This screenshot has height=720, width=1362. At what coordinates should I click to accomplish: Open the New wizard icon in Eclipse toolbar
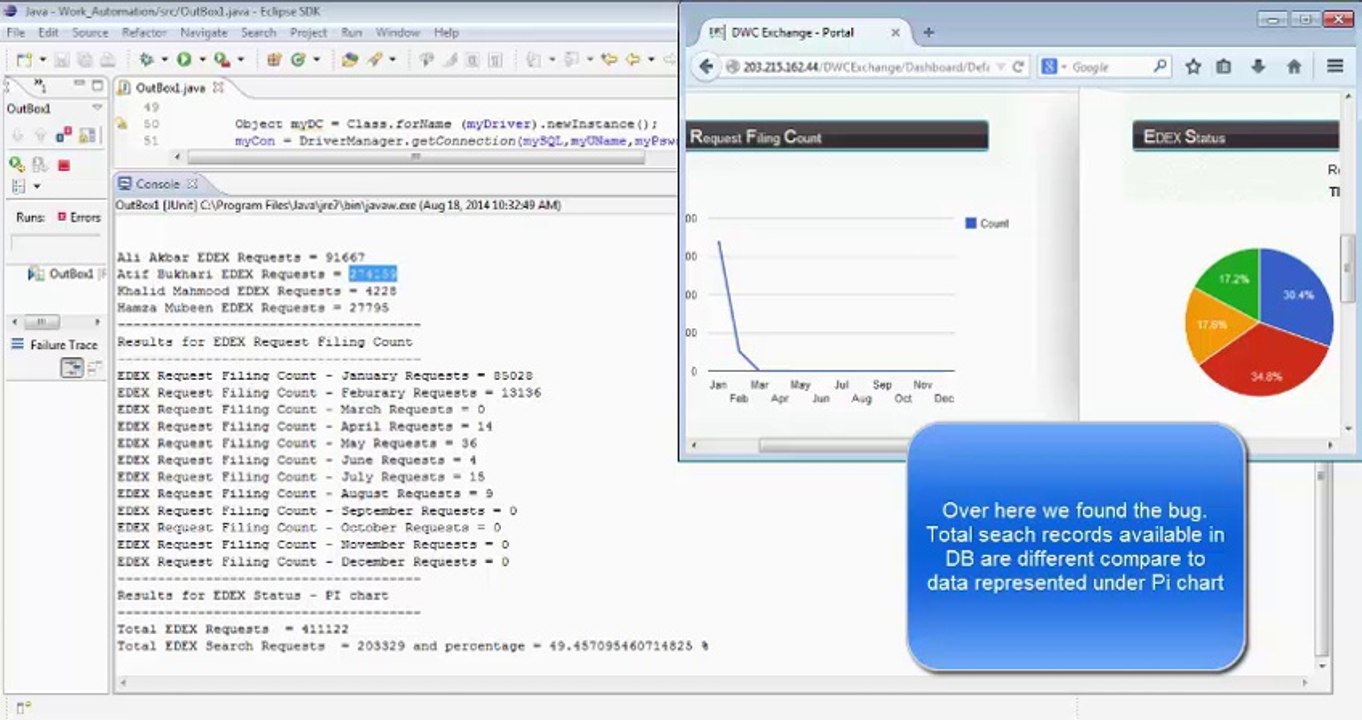tap(23, 60)
